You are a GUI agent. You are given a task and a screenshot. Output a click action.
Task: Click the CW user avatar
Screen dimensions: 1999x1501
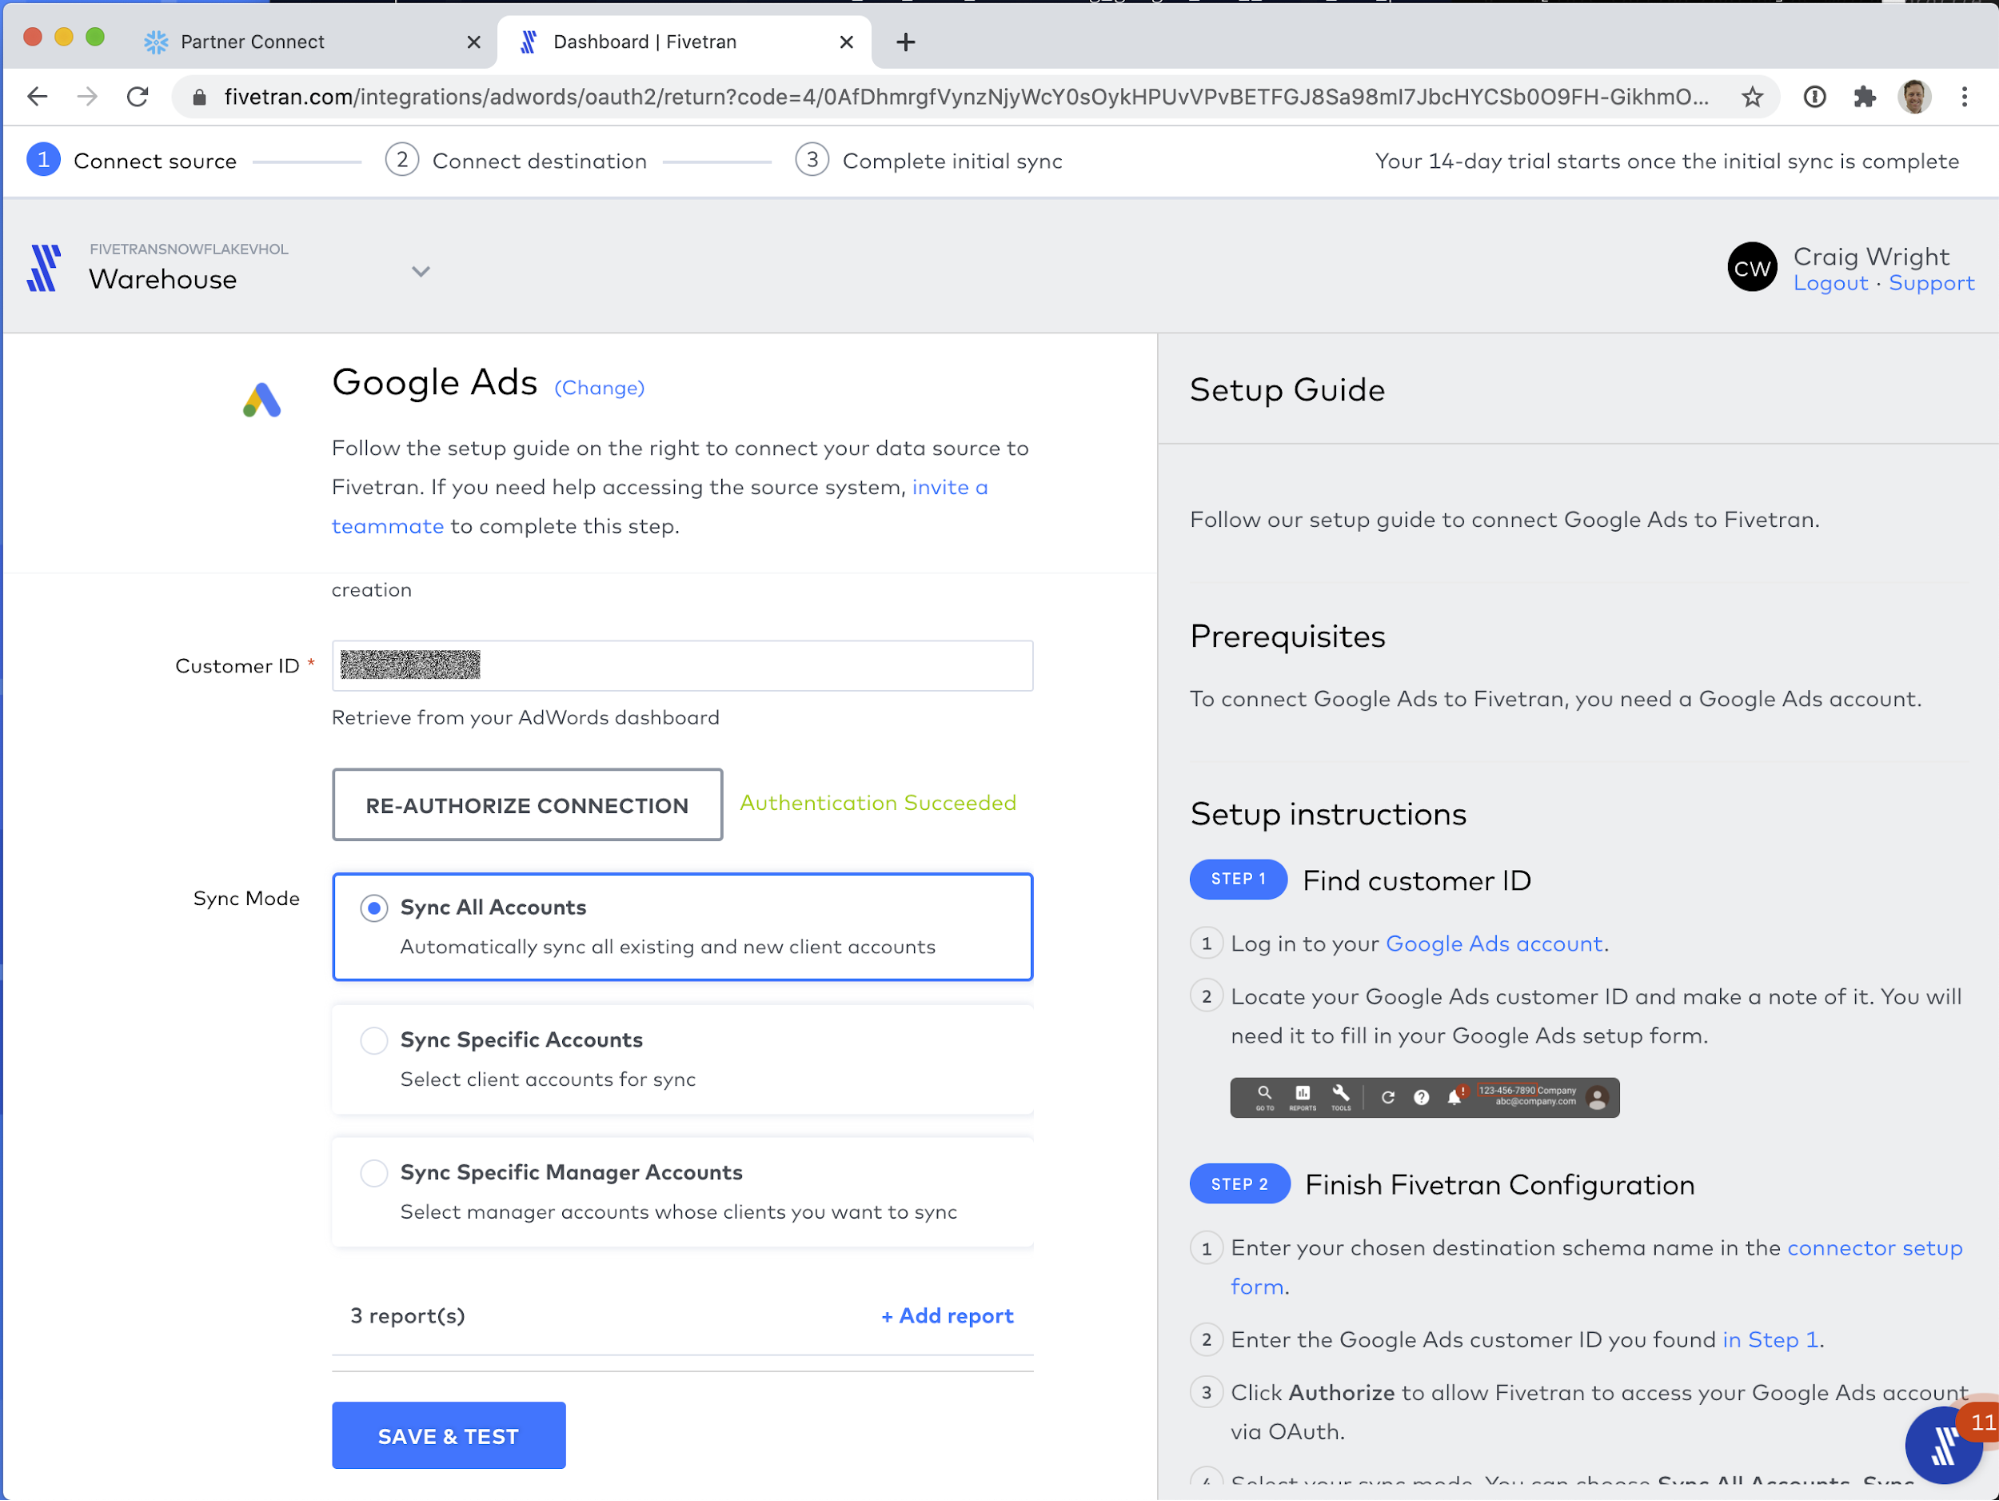point(1752,268)
